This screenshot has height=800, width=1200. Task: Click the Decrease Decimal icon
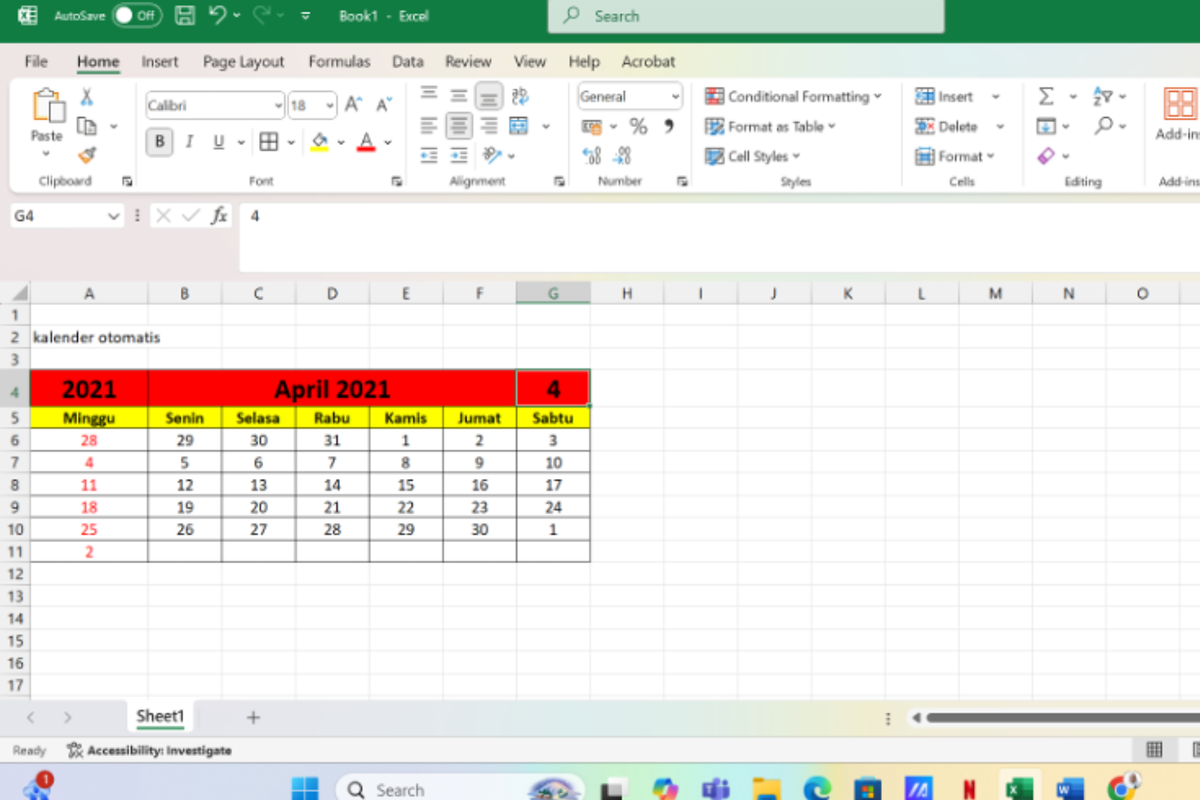(x=623, y=155)
